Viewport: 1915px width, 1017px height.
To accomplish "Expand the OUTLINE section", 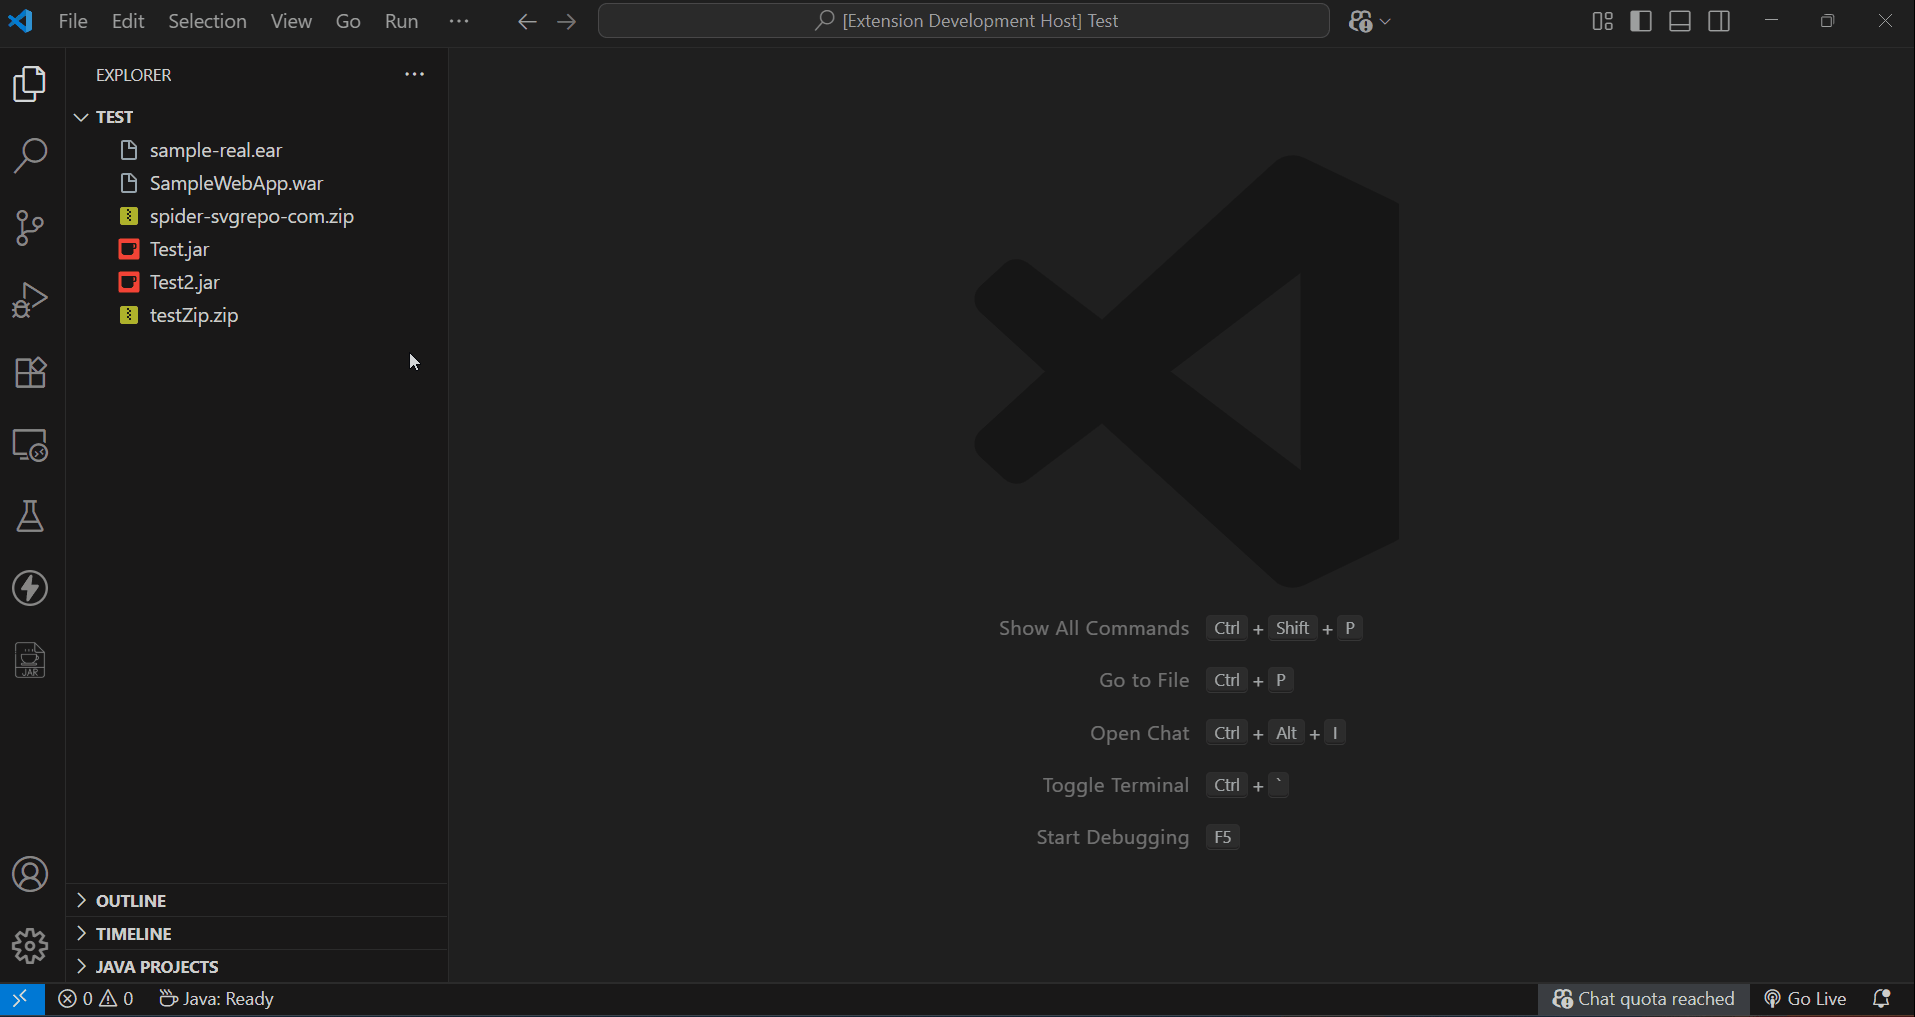I will [257, 901].
